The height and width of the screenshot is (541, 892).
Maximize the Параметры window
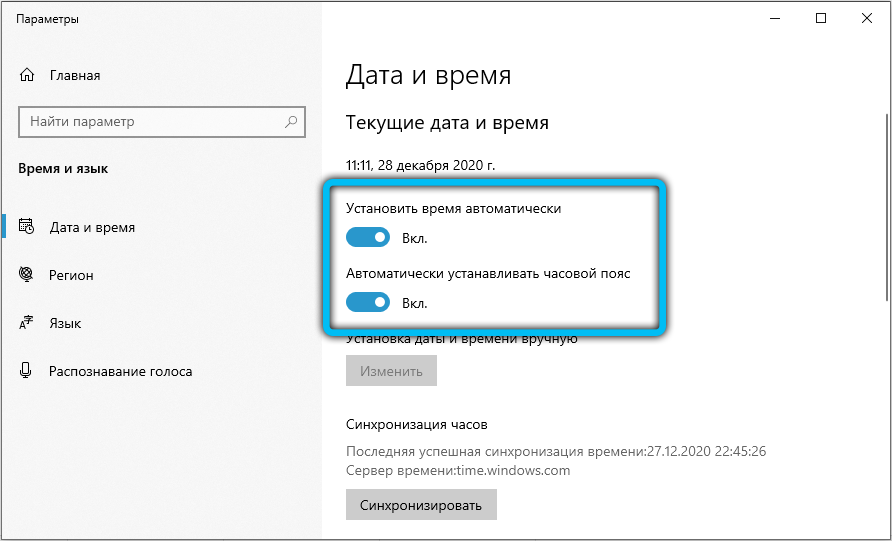pos(821,18)
